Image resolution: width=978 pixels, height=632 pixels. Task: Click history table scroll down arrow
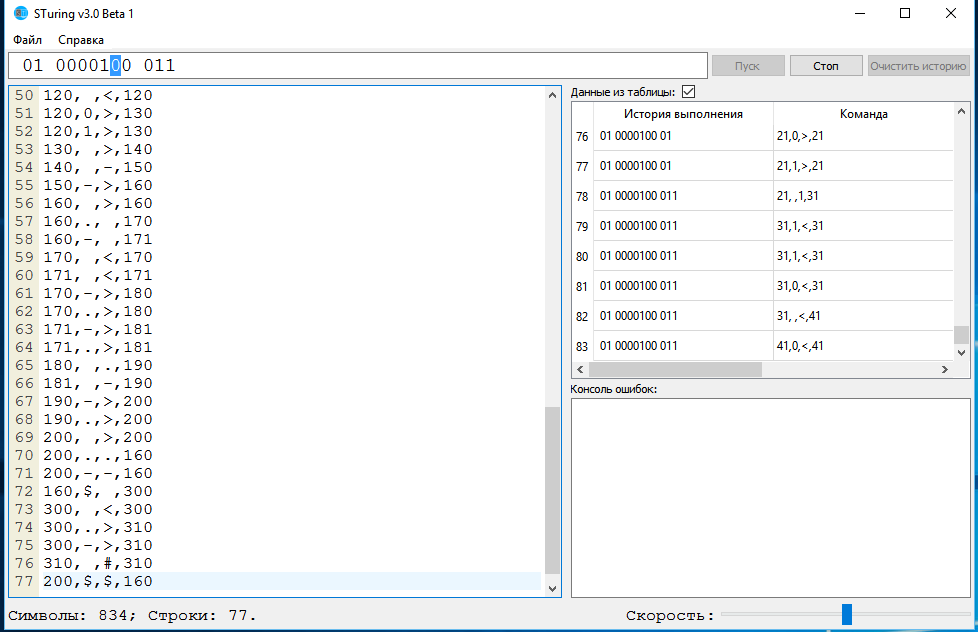(x=961, y=352)
